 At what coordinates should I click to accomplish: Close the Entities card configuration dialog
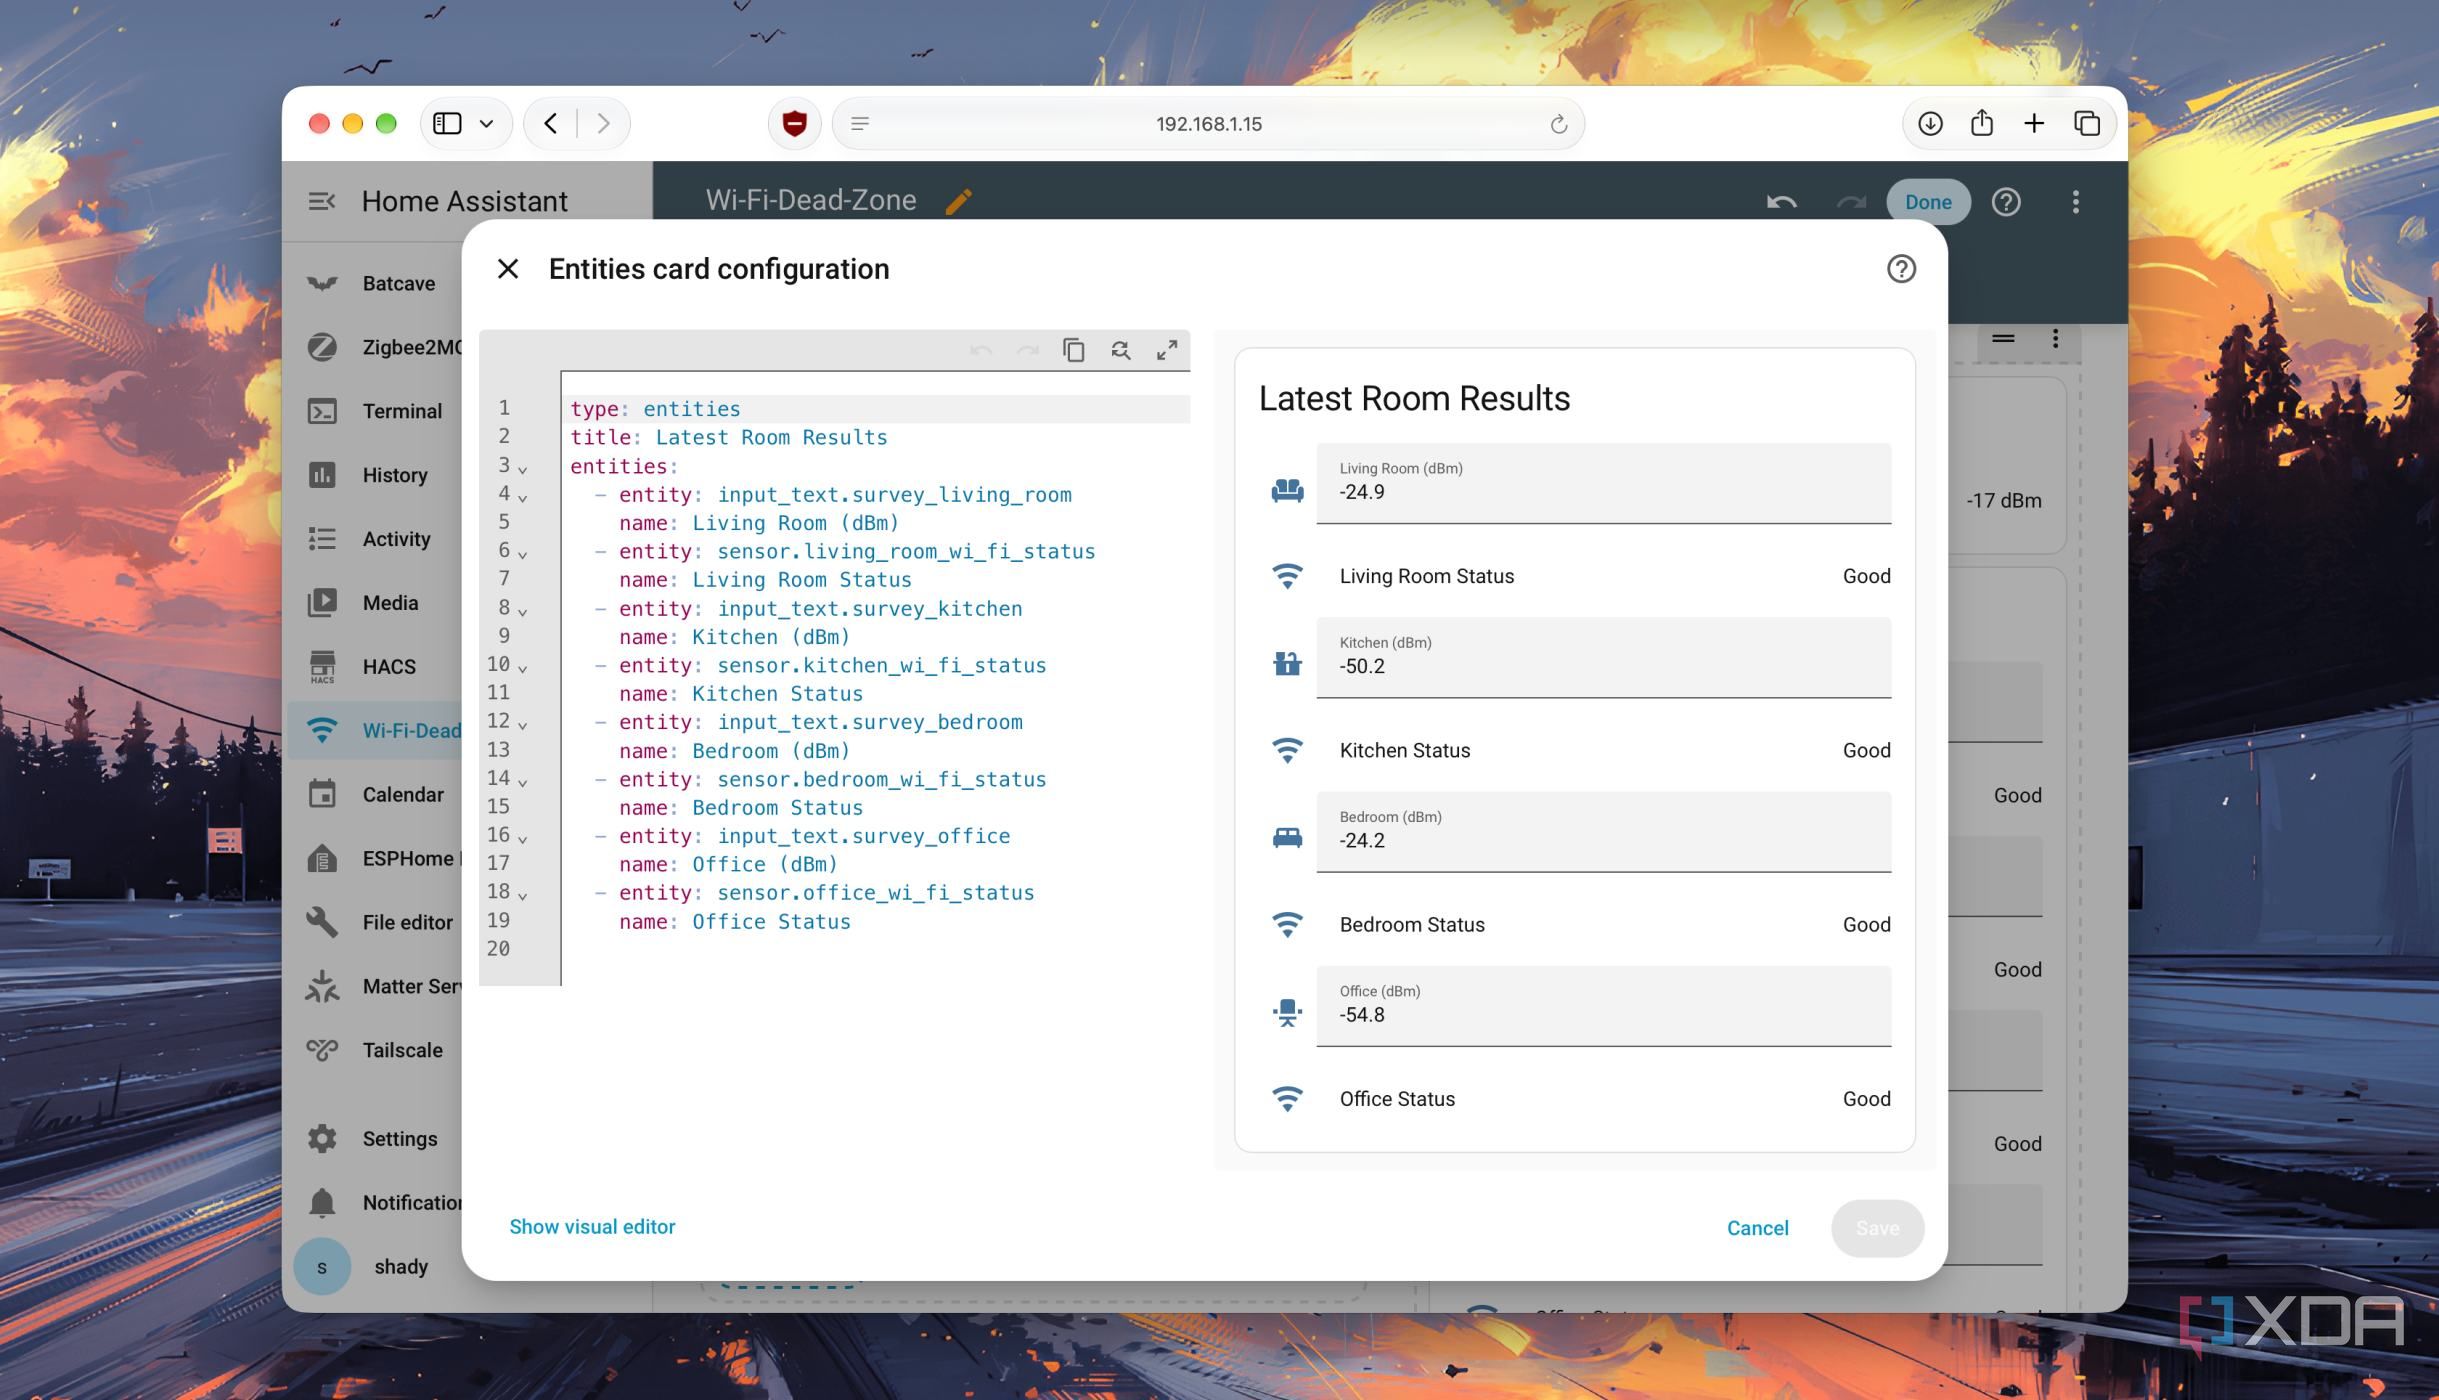click(x=508, y=269)
